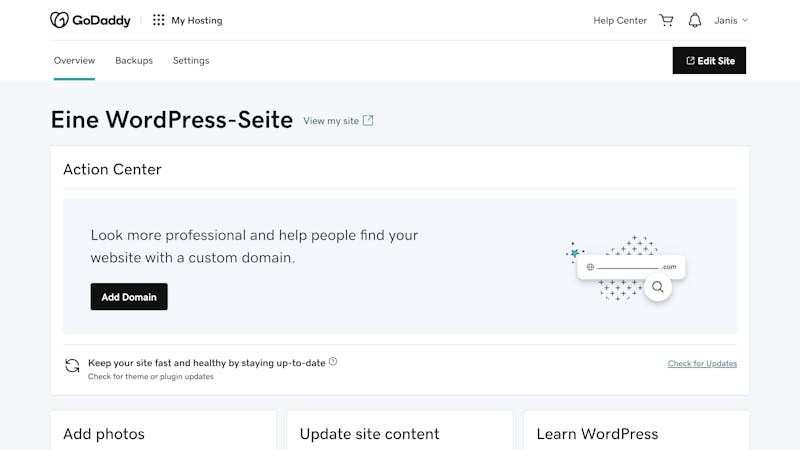
Task: Open the shopping cart
Action: tap(666, 20)
